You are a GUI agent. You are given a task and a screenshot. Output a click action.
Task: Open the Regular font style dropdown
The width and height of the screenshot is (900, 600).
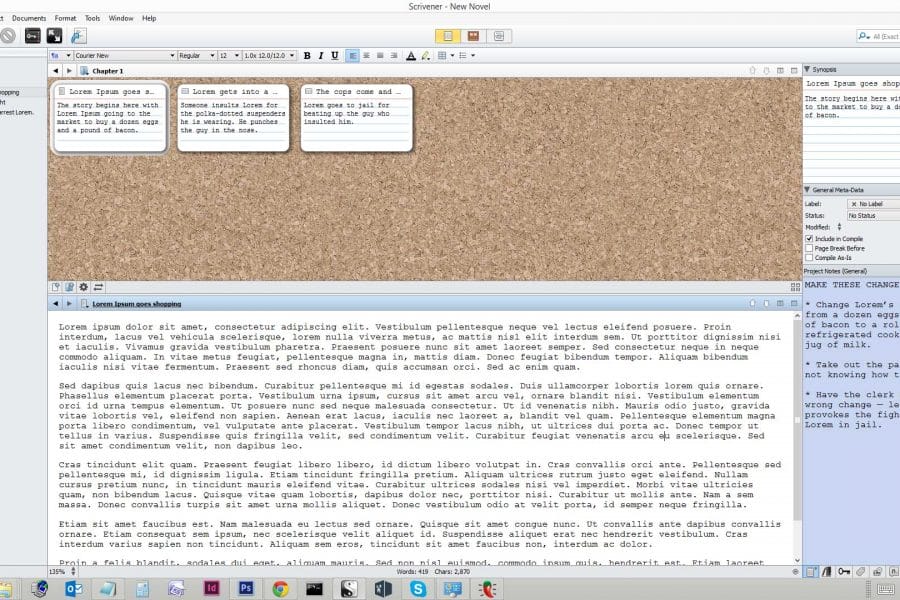click(196, 56)
